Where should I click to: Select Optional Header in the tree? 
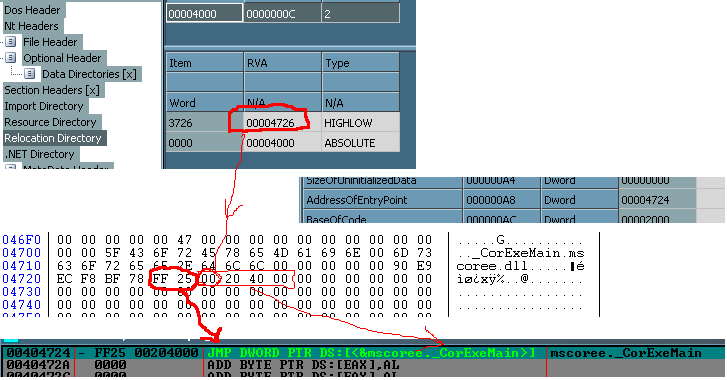[62, 58]
